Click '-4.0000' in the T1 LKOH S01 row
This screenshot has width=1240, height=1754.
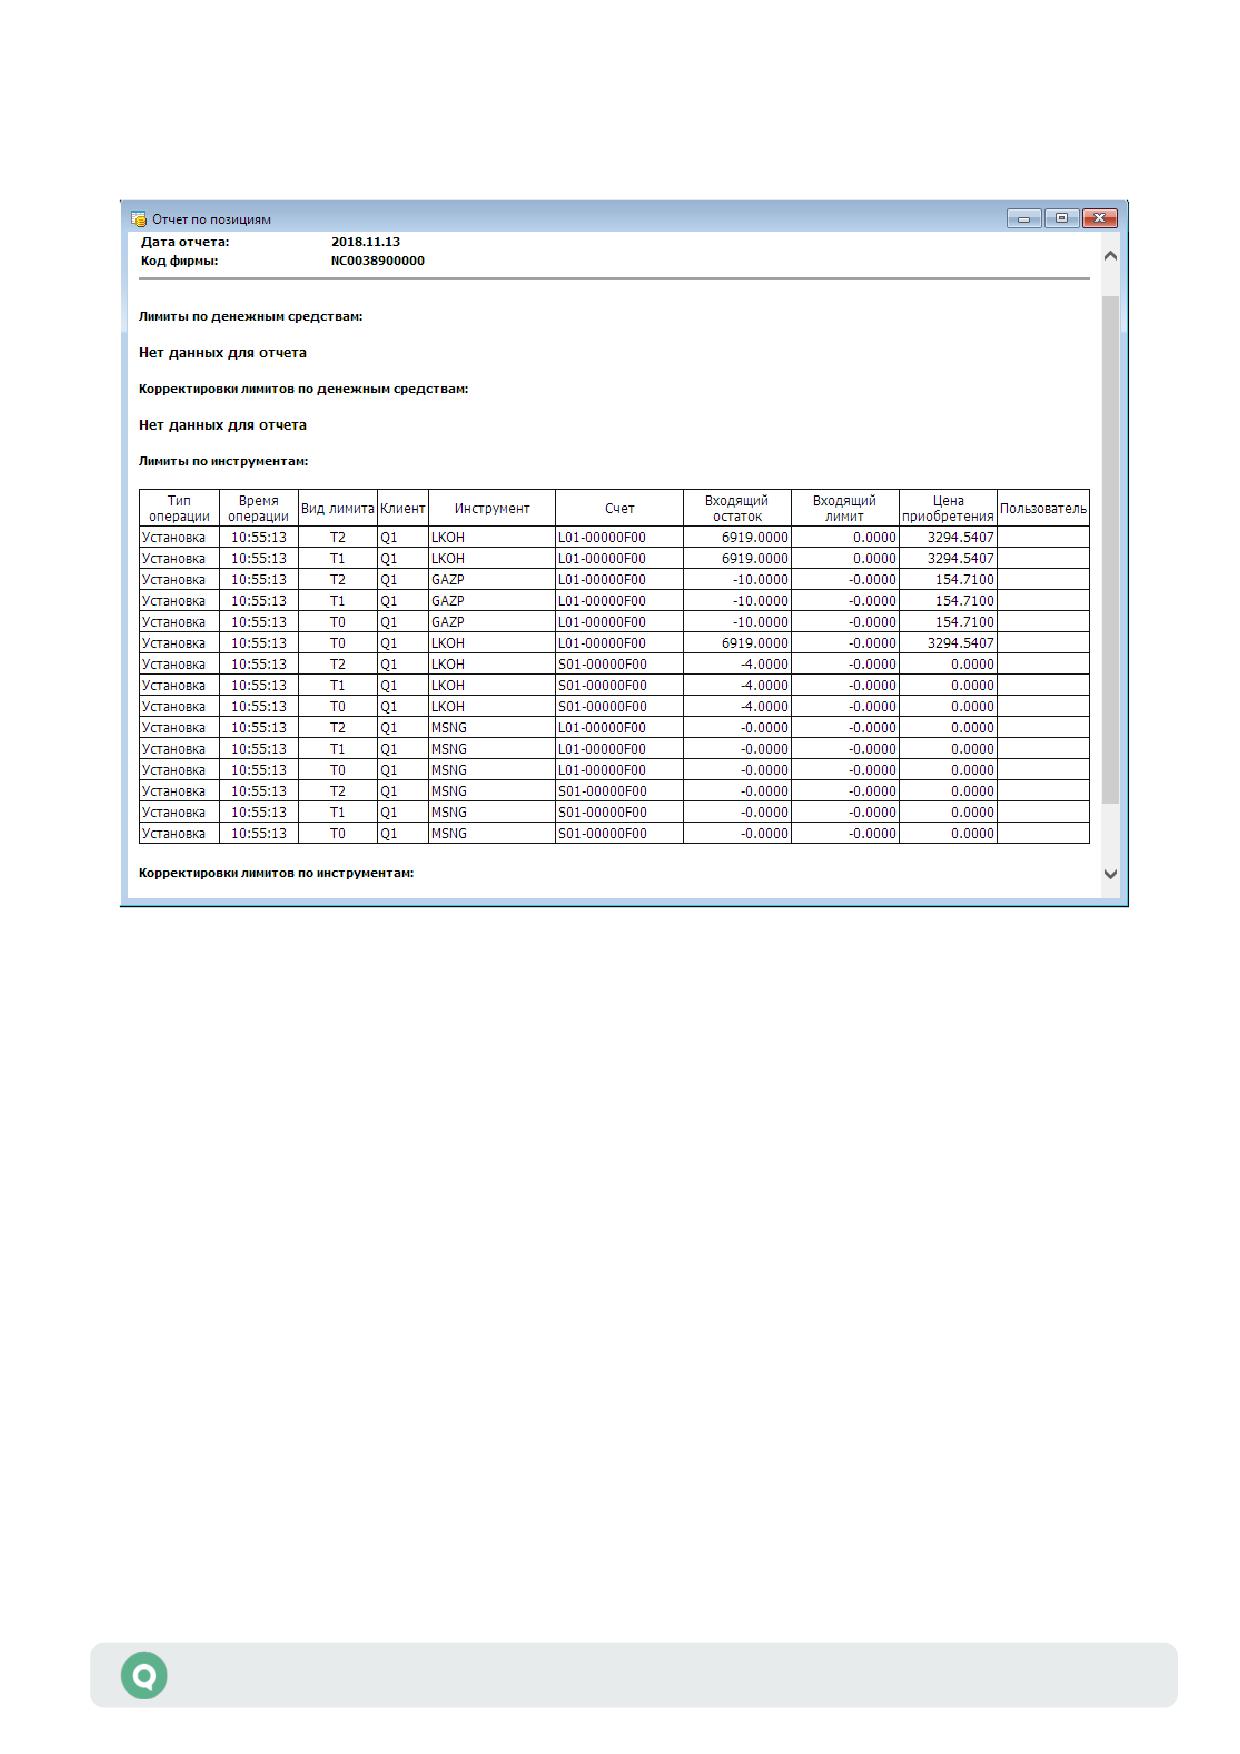pos(764,685)
